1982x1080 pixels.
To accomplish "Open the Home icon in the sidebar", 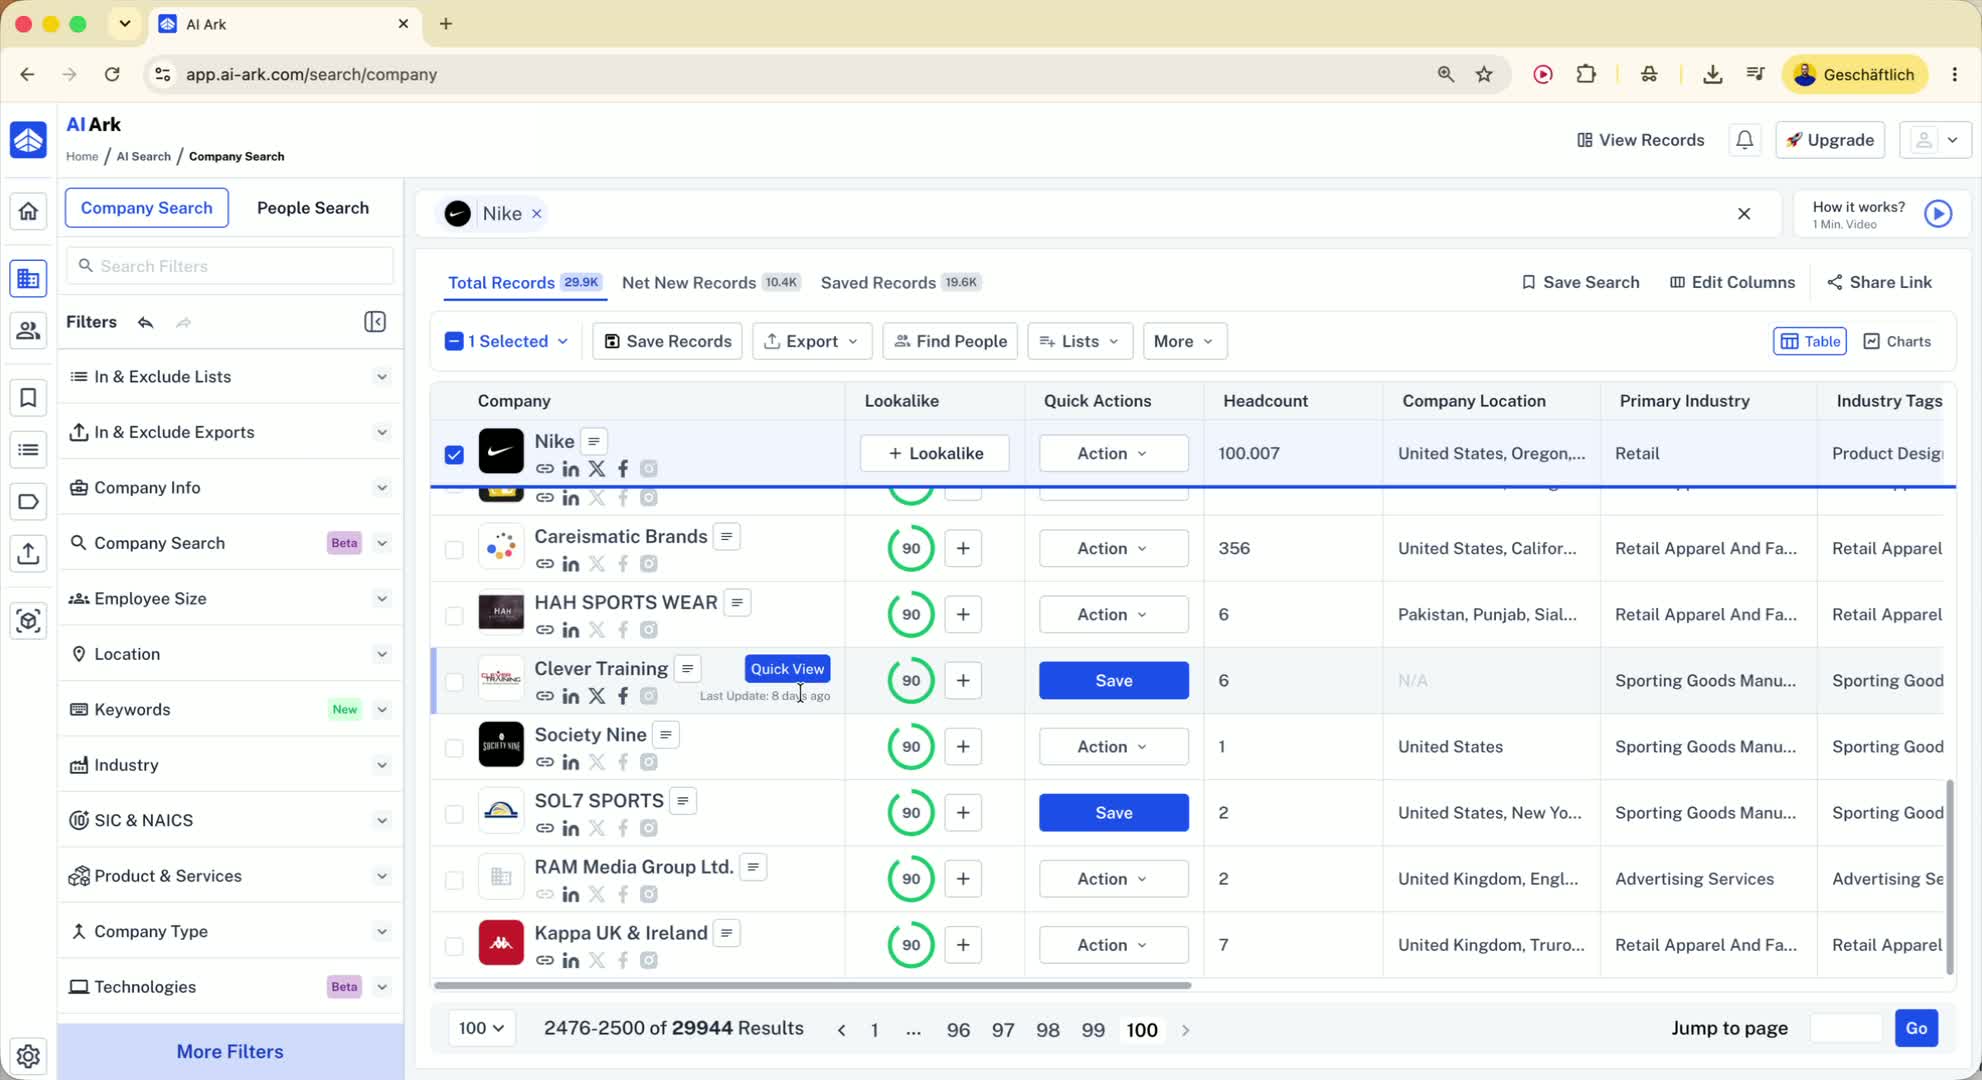I will point(28,211).
